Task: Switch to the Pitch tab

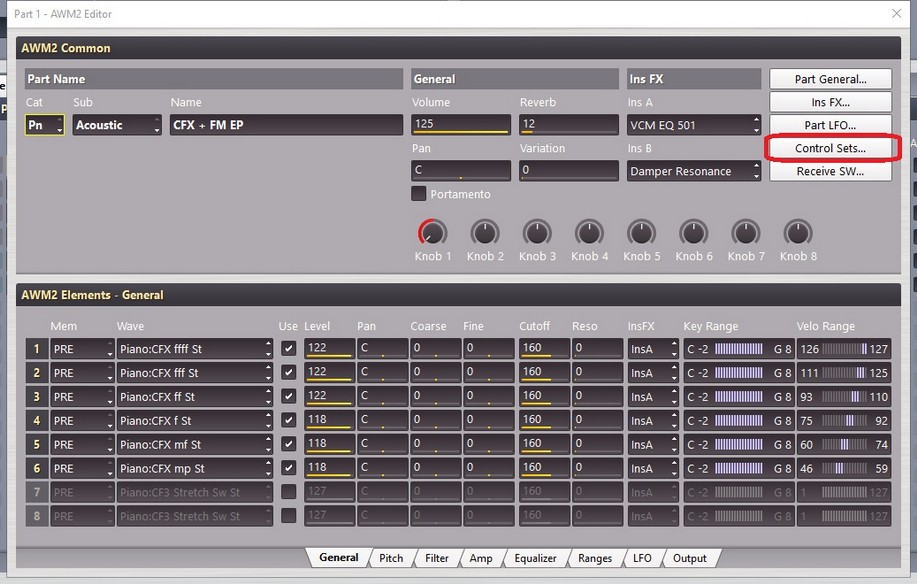Action: pos(391,558)
